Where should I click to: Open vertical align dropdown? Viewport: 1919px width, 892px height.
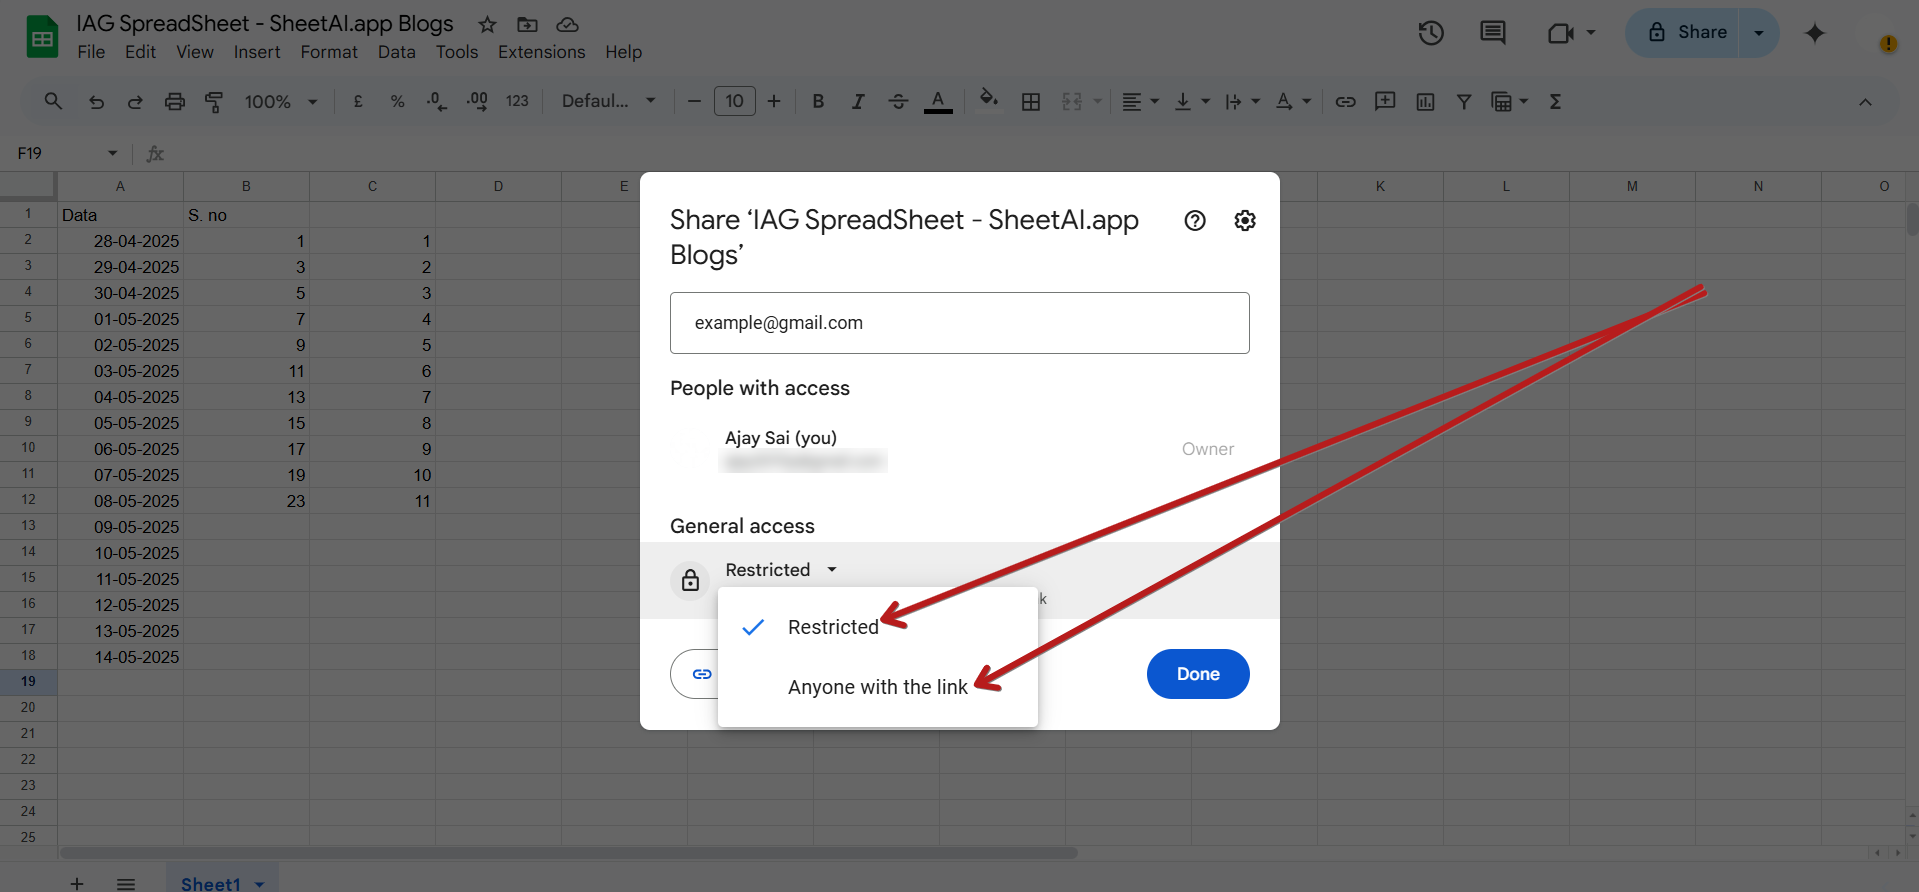click(1192, 101)
